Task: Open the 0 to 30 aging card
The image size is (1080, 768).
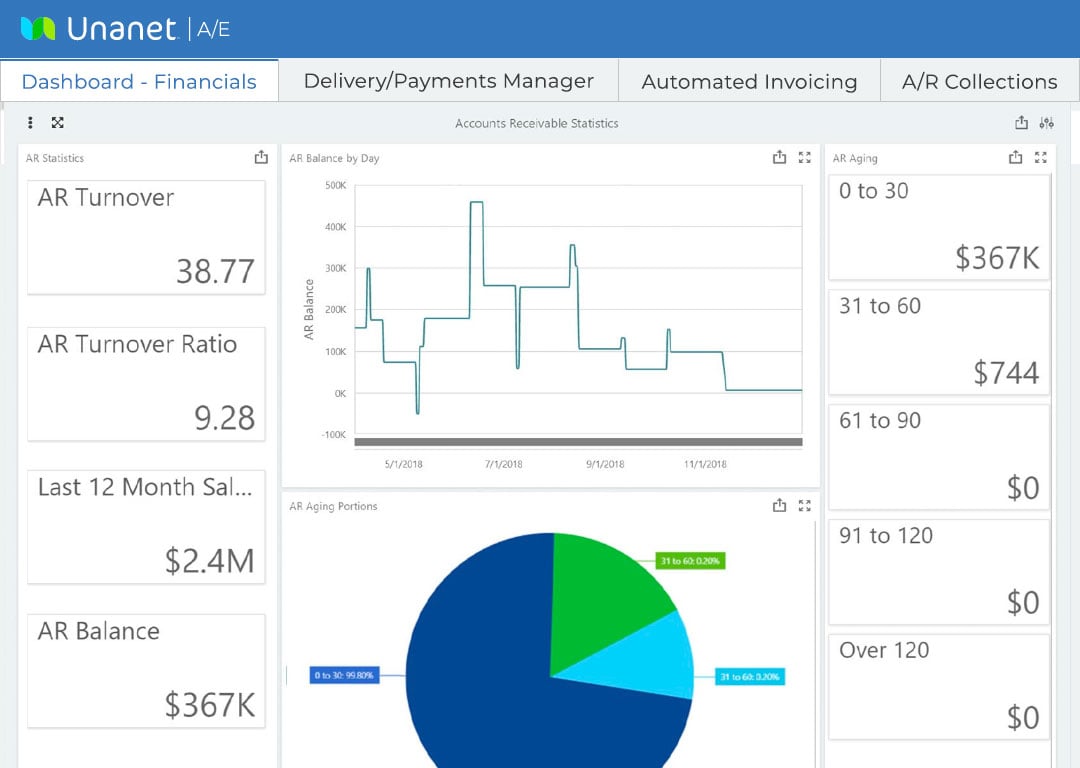Action: [939, 227]
